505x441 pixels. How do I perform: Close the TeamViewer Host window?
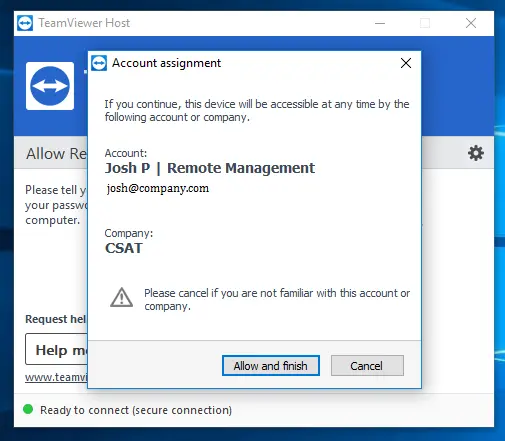tap(471, 23)
